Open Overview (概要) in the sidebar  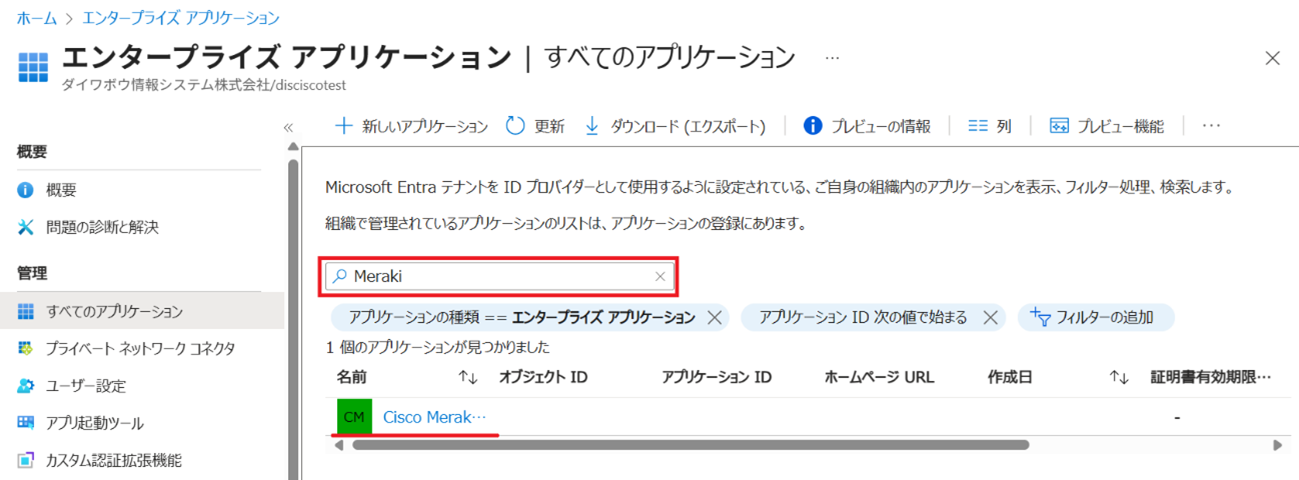tap(61, 190)
